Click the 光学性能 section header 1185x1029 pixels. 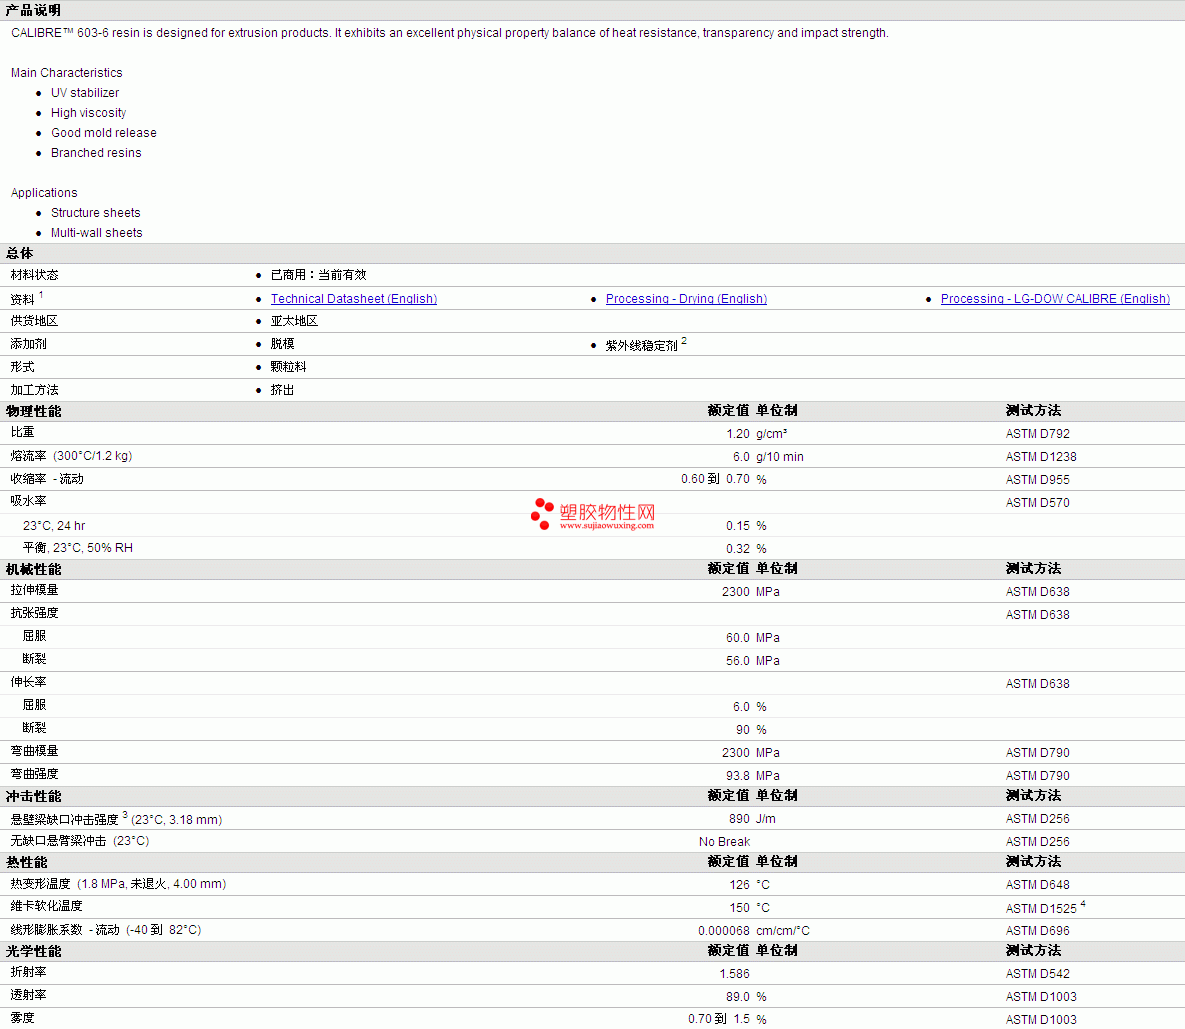[x=33, y=951]
